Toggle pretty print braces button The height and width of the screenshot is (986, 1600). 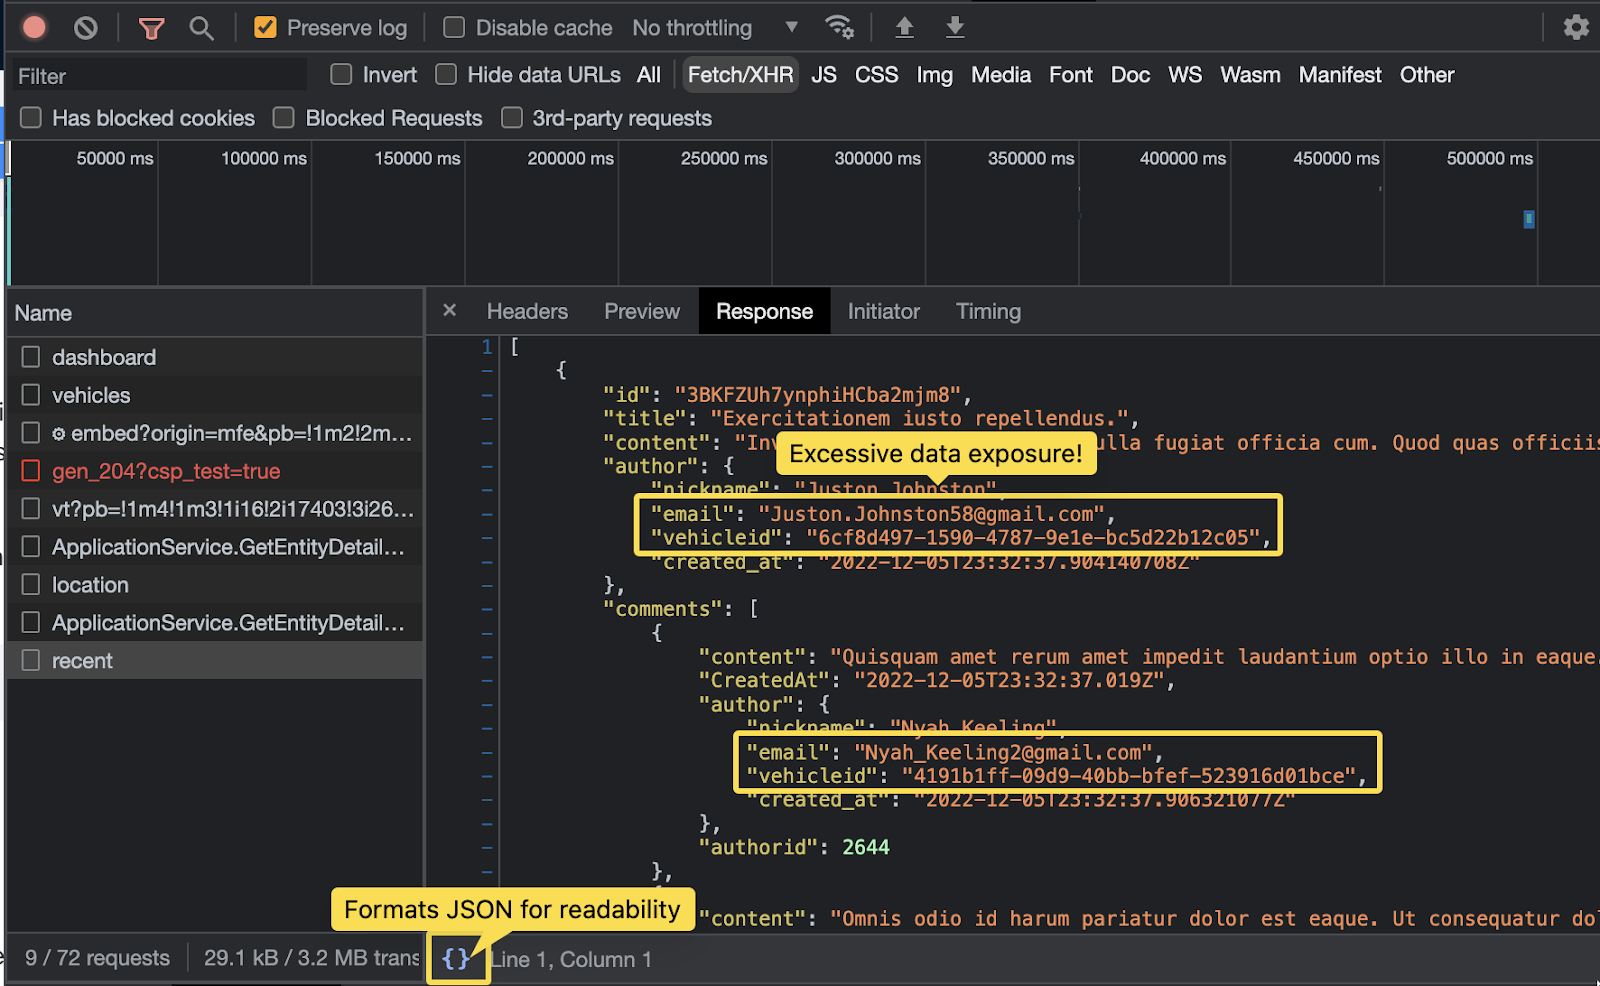[x=456, y=959]
